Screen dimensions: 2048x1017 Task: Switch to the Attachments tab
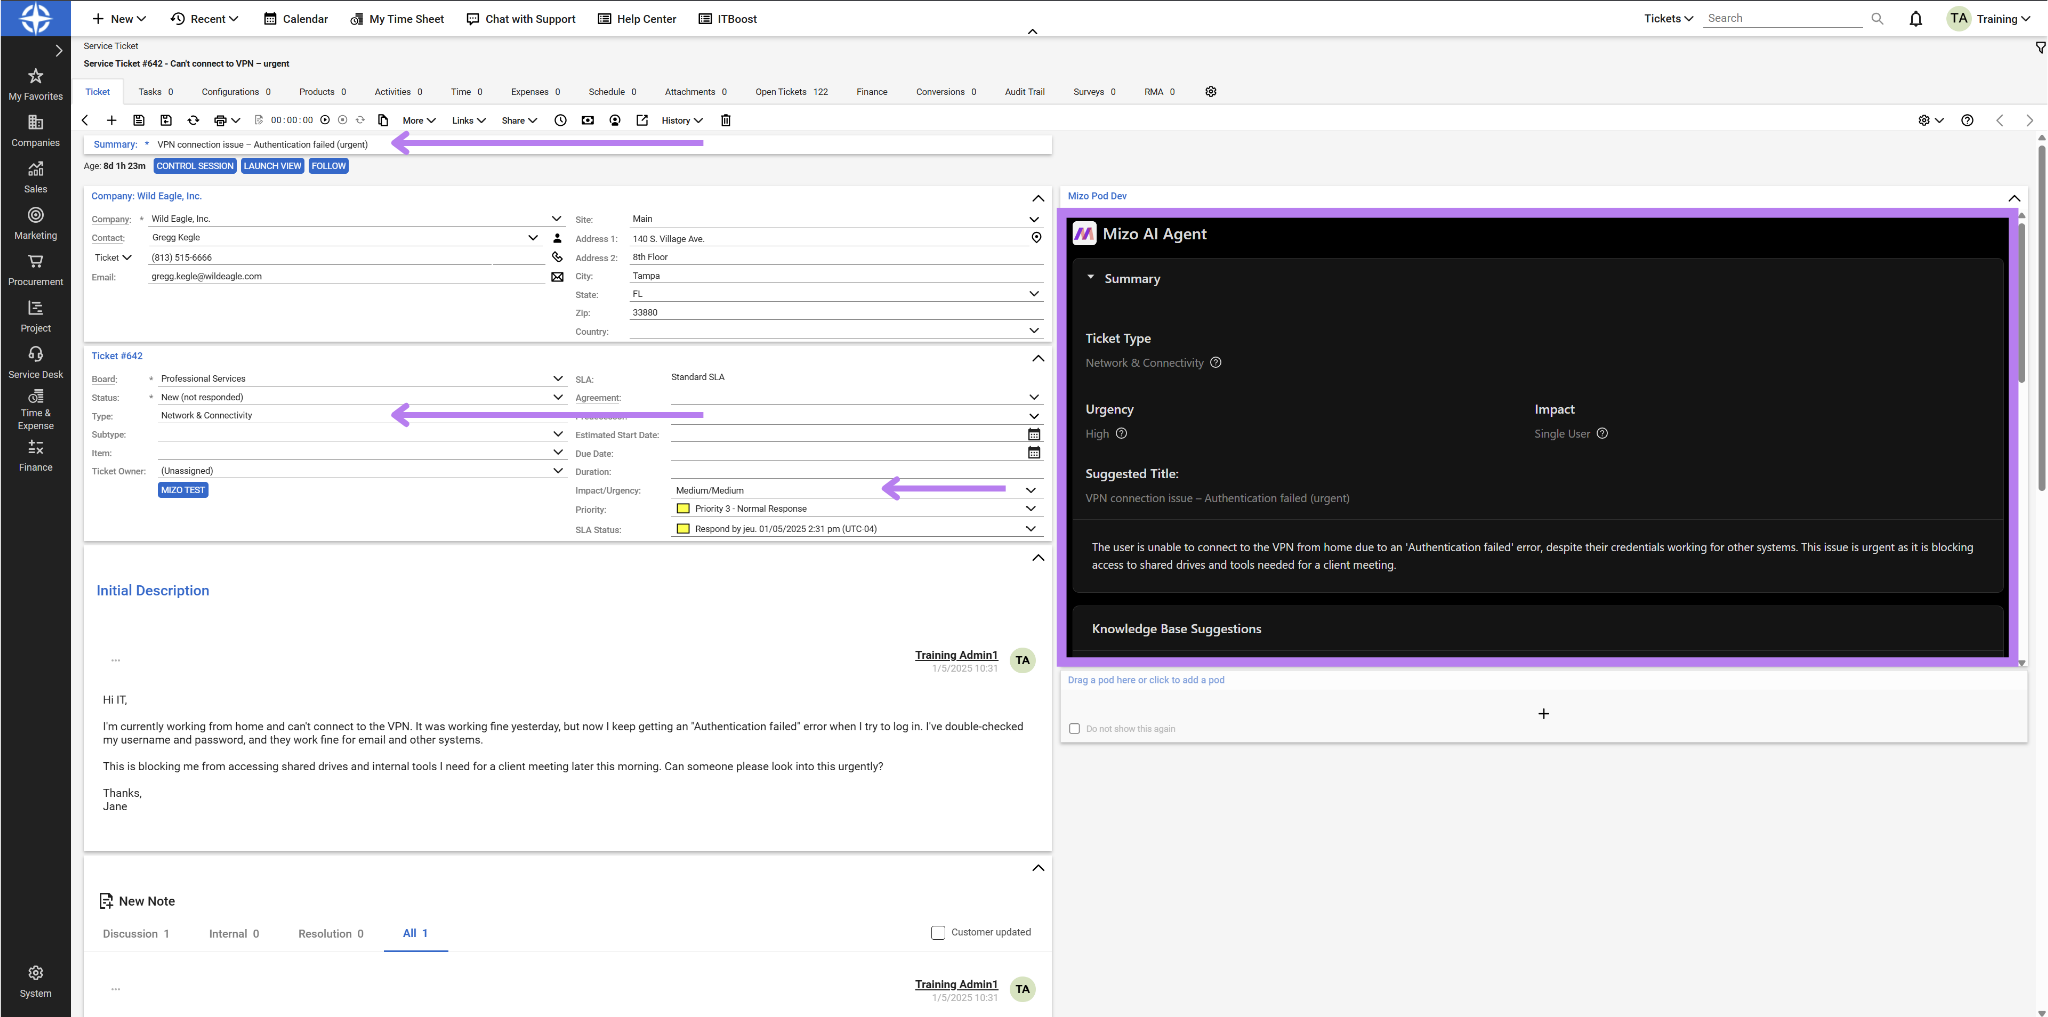[696, 92]
